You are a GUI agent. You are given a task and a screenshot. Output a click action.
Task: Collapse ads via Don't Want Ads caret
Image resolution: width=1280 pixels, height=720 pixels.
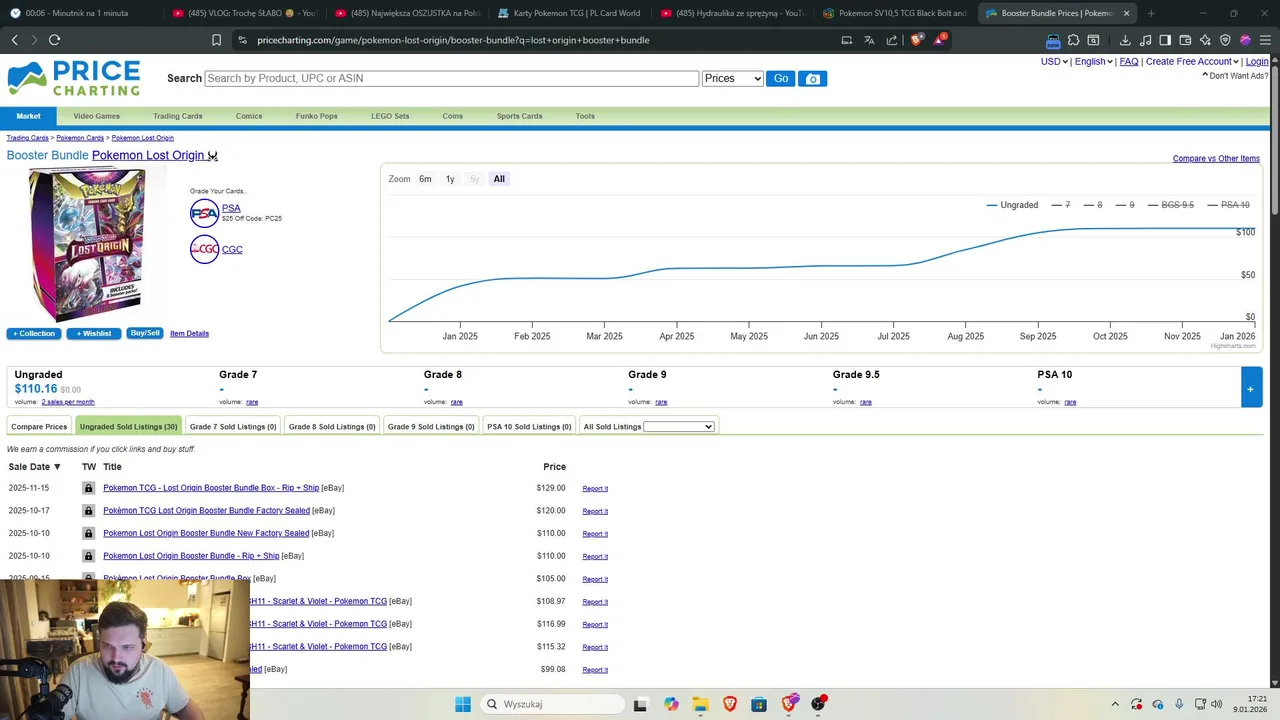tap(1205, 76)
